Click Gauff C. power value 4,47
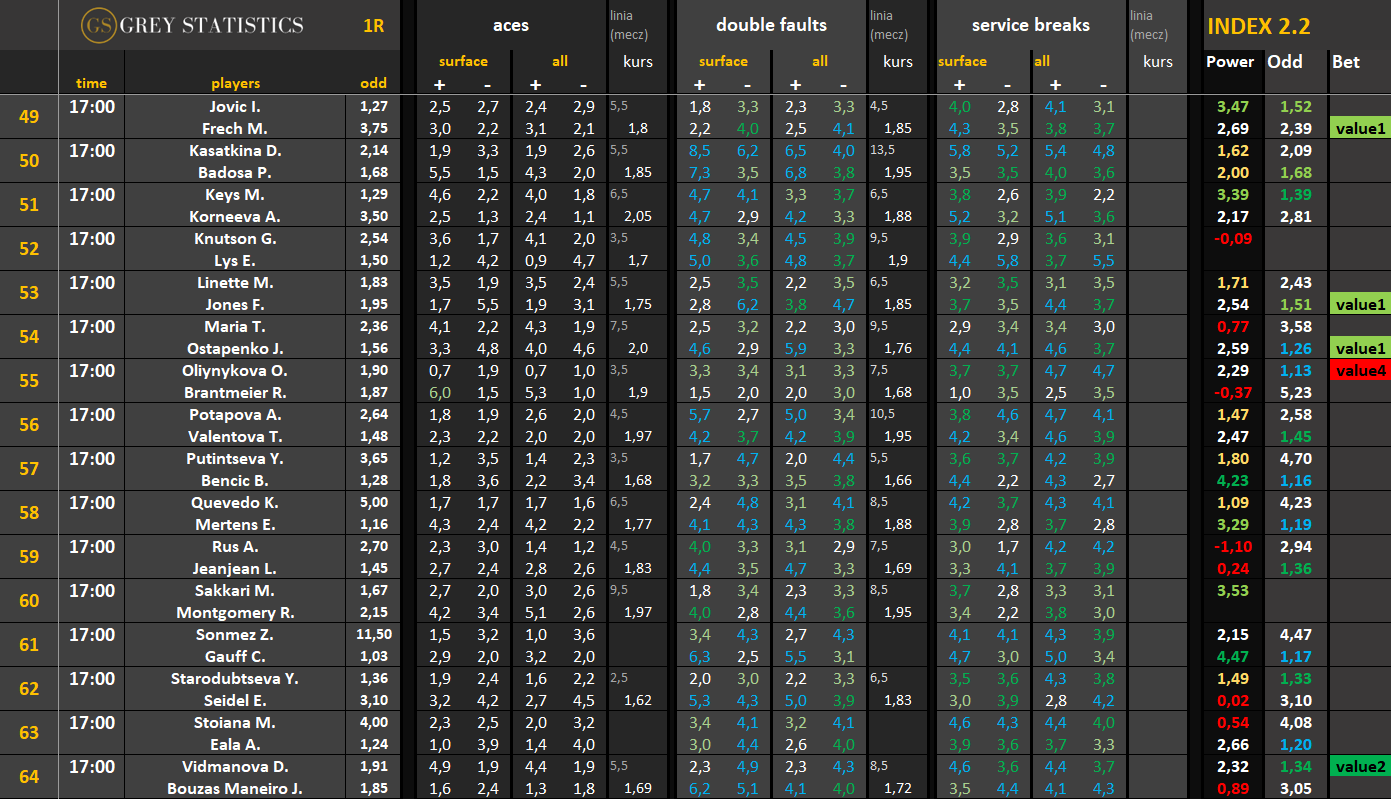1391x799 pixels. 1231,656
